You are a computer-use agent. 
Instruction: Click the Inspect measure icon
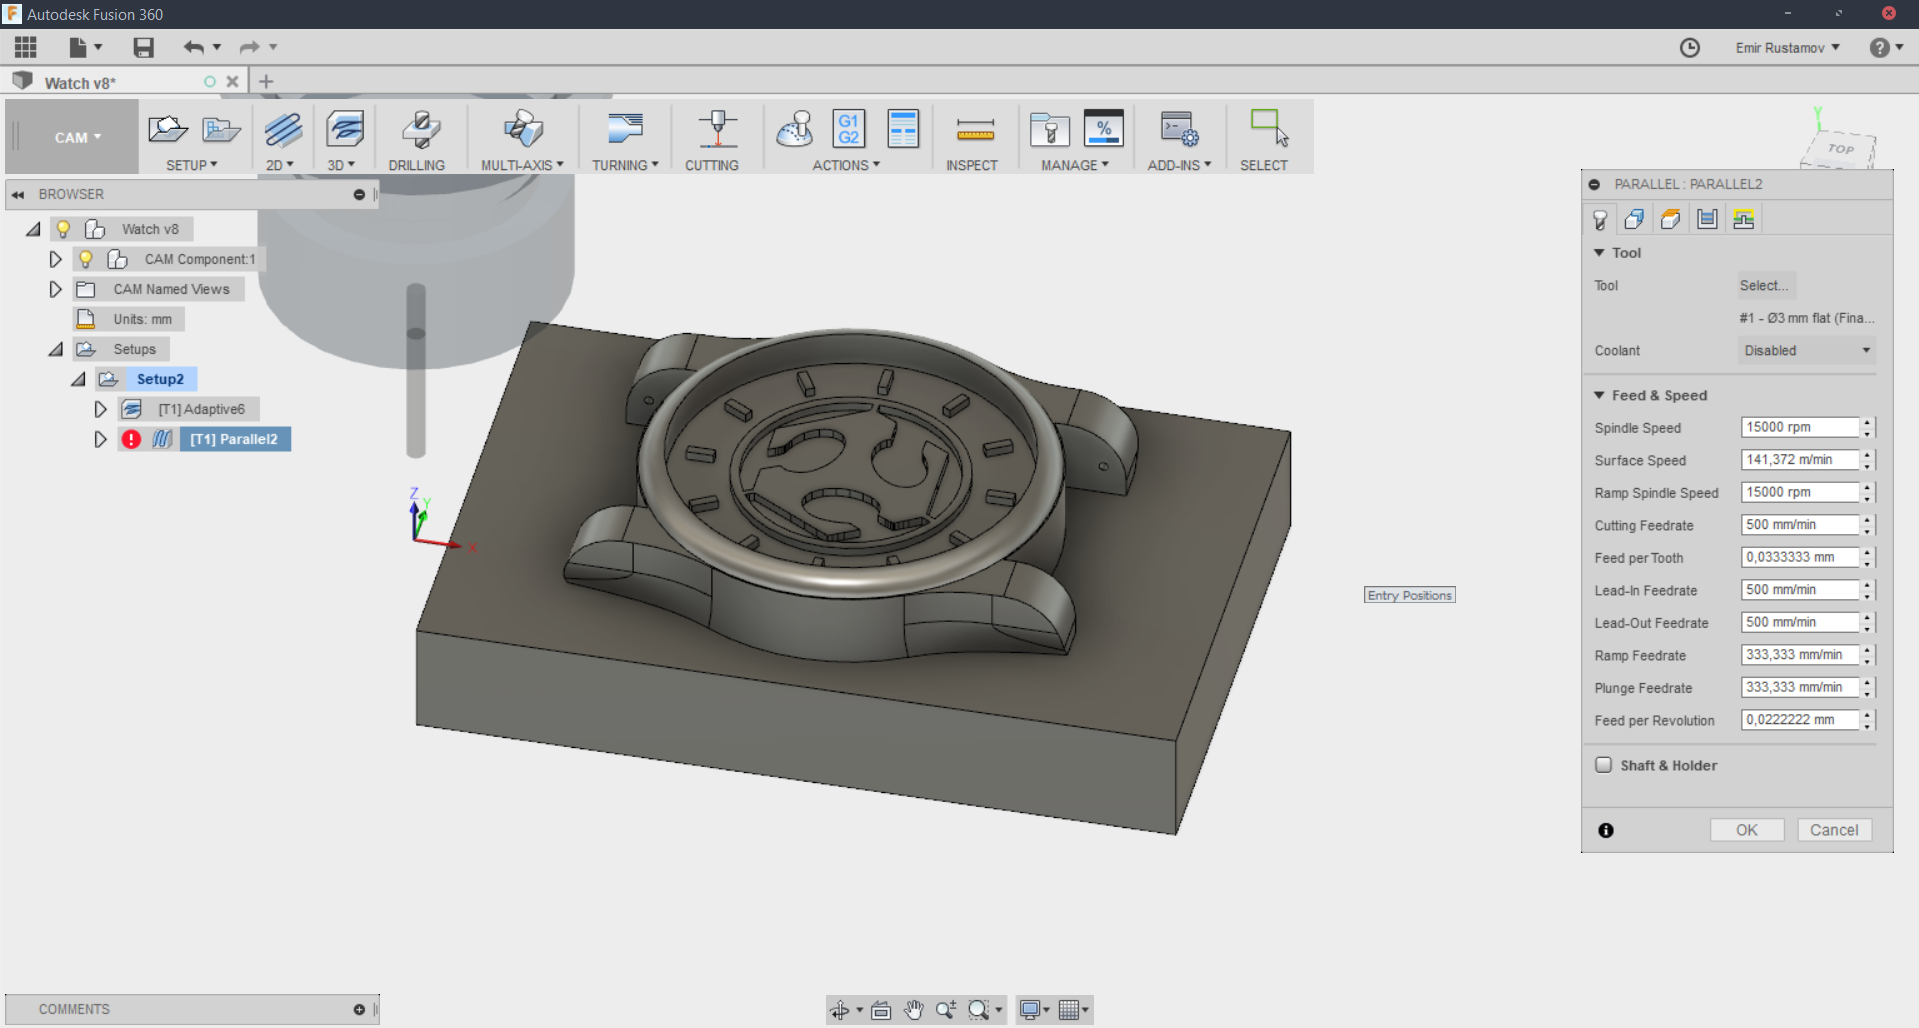974,130
